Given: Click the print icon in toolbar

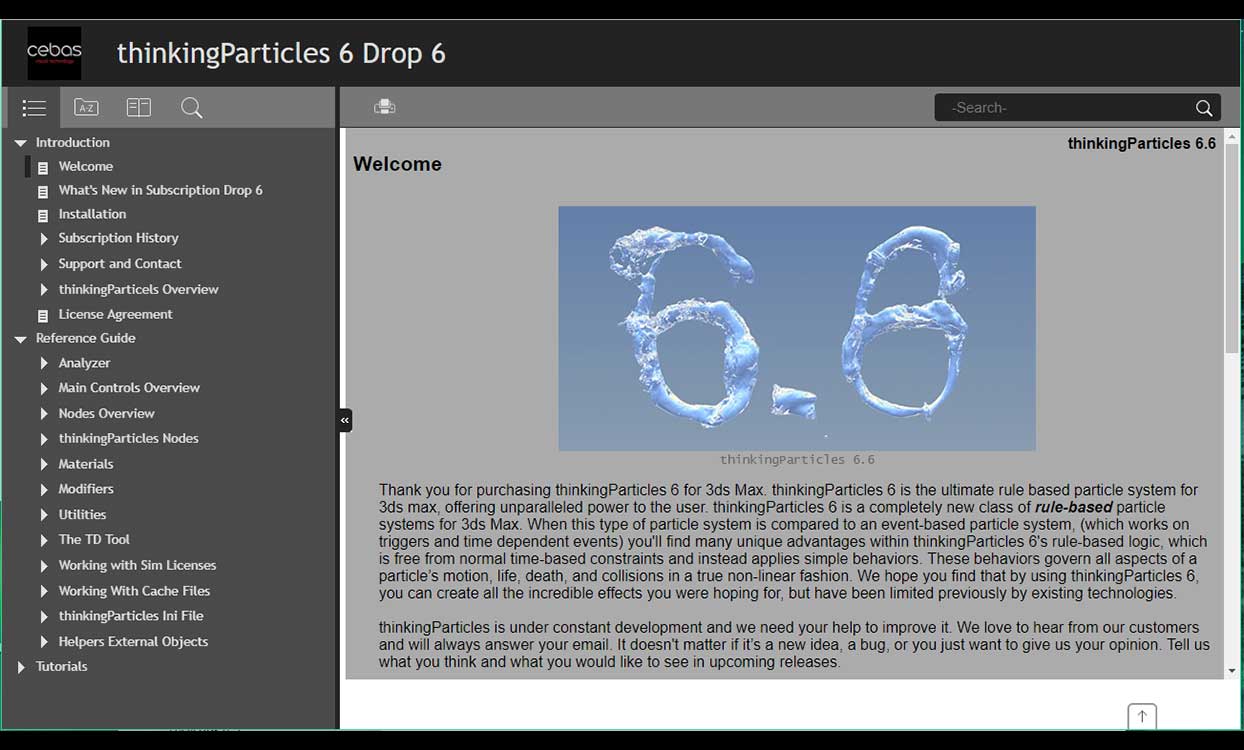Looking at the screenshot, I should point(384,107).
